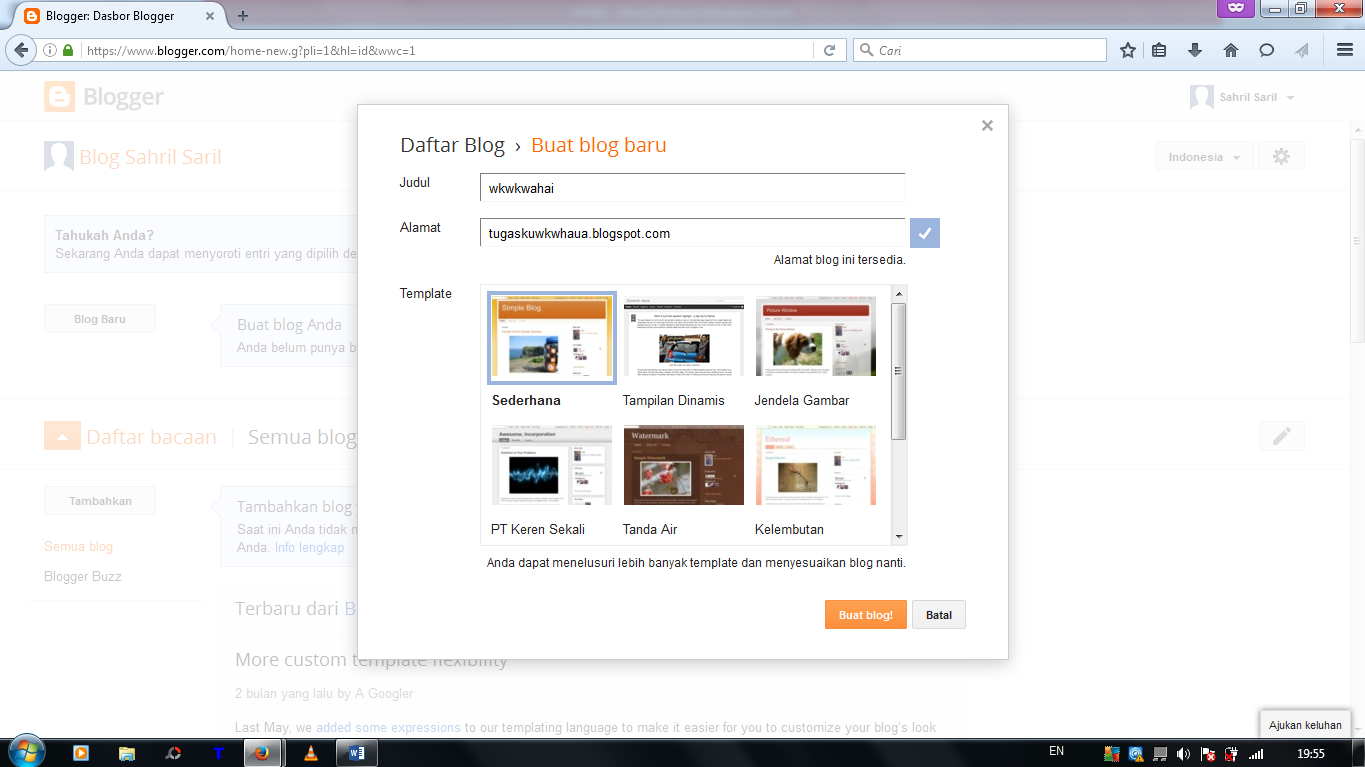1365x767 pixels.
Task: Click the Blogger logo
Action: tap(104, 97)
